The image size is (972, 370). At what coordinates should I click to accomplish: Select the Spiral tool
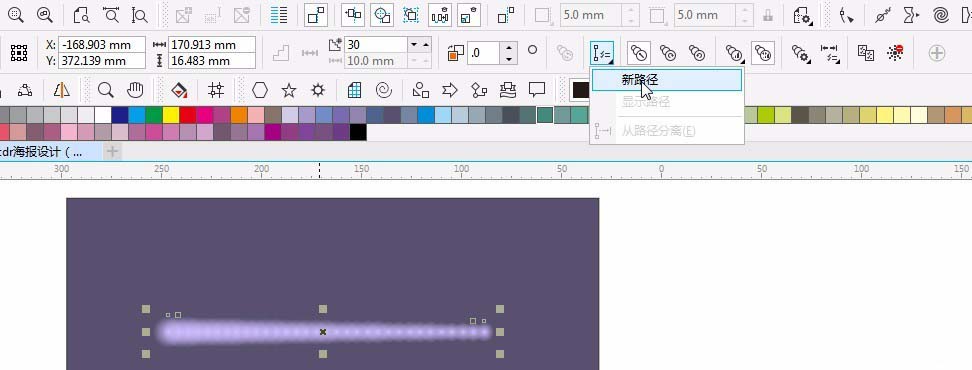tap(384, 91)
